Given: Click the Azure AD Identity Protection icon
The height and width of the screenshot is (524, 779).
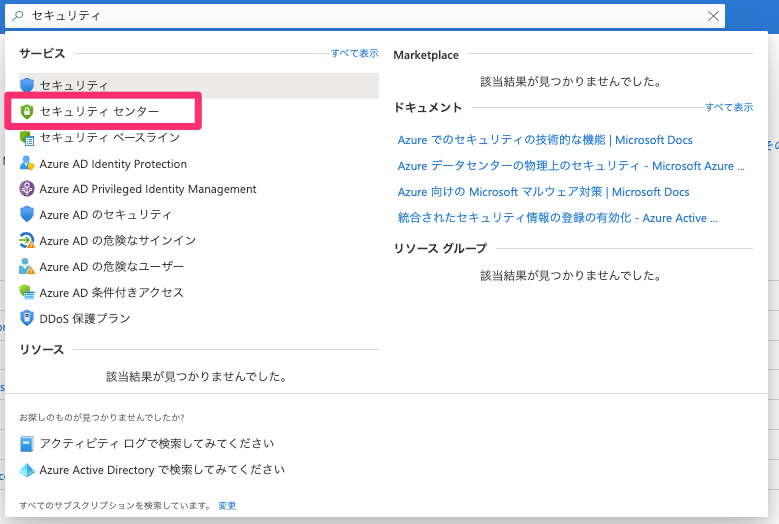Looking at the screenshot, I should click(x=27, y=163).
